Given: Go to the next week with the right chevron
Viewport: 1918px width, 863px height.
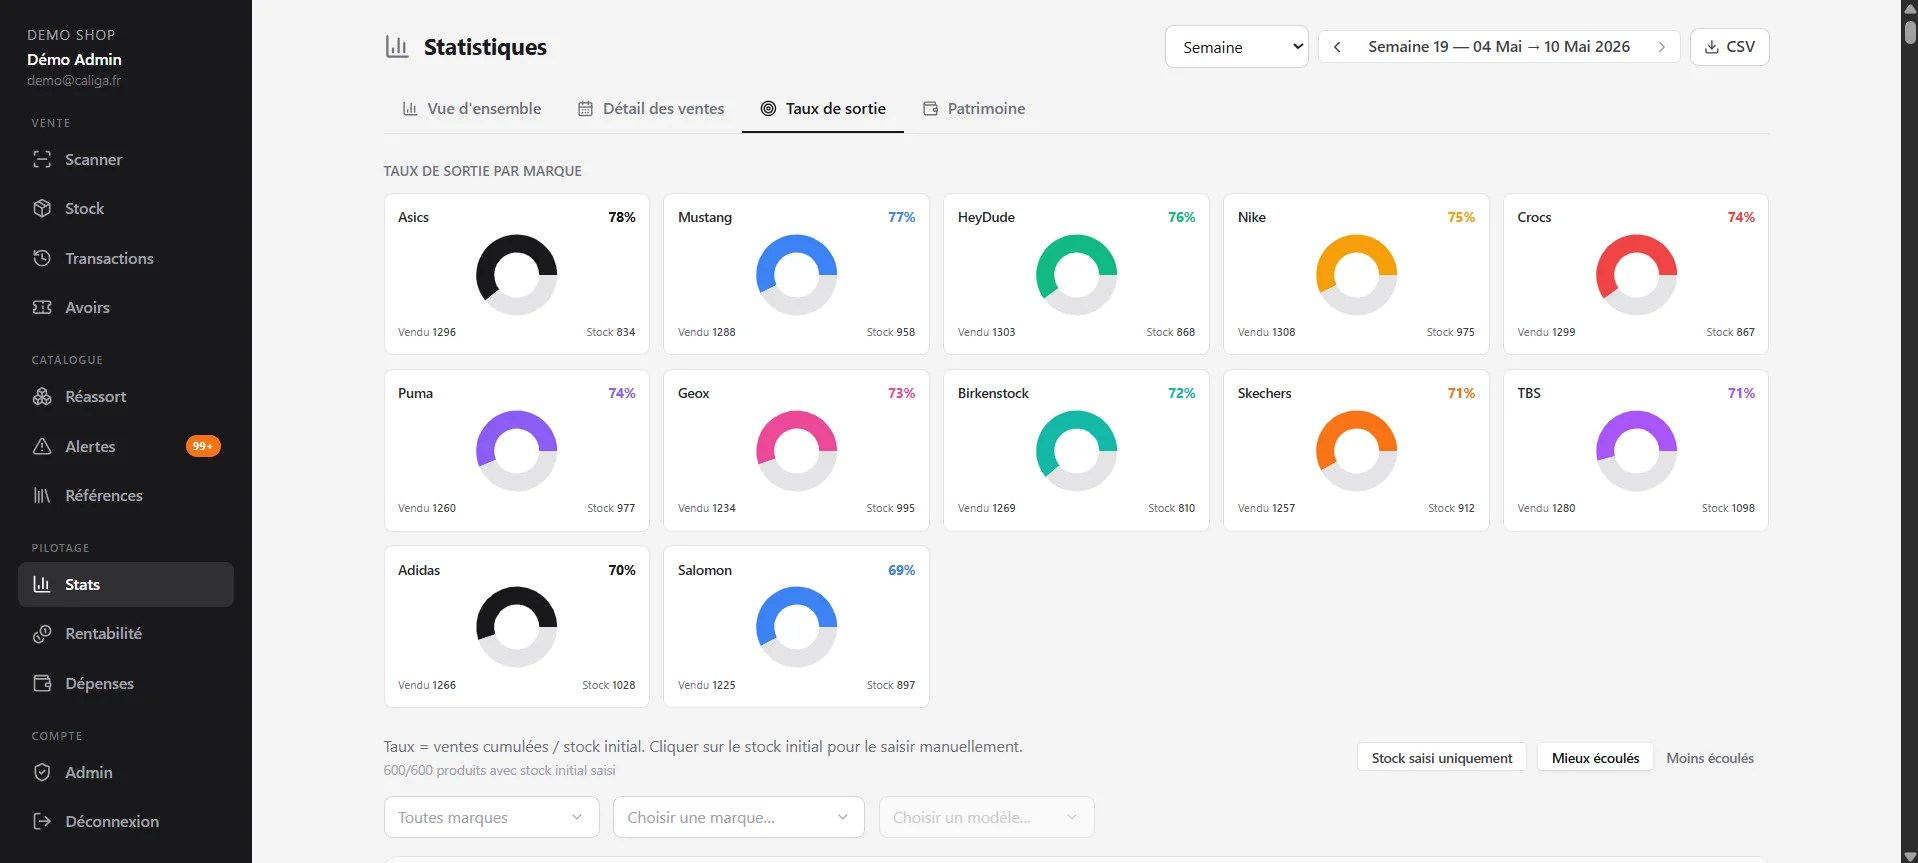Looking at the screenshot, I should [x=1662, y=47].
